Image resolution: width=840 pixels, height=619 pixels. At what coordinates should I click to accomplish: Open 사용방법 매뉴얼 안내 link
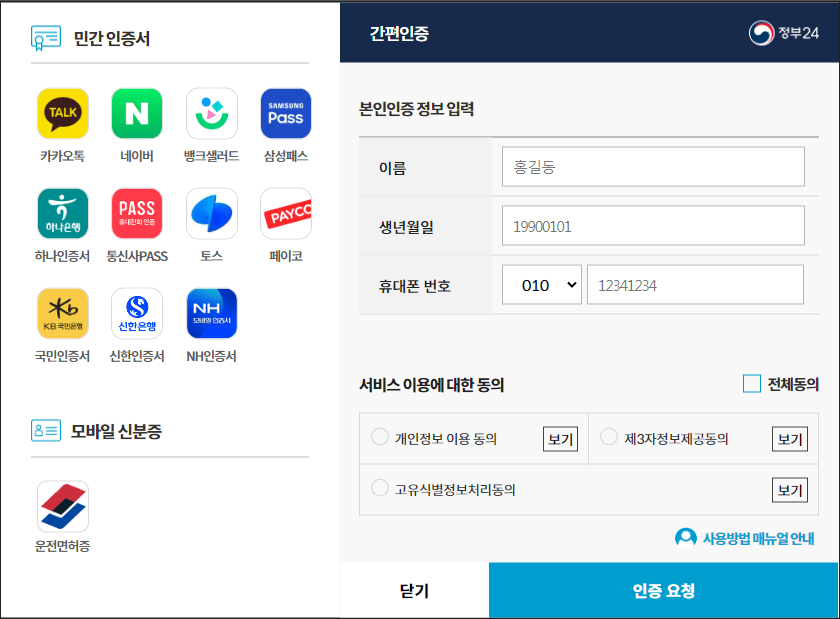coord(758,538)
